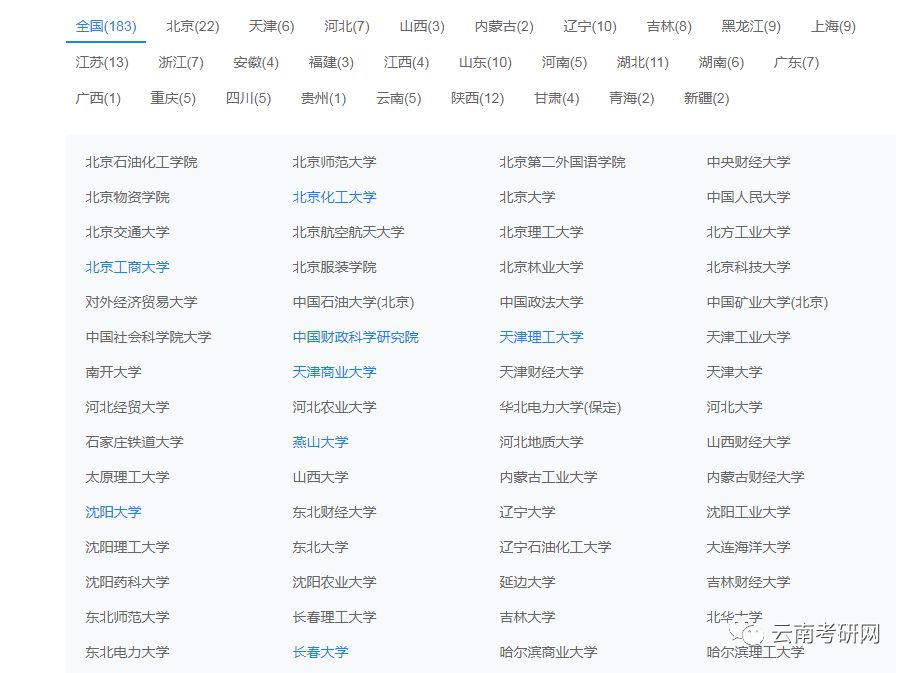Open the 浙江(7) tab

pos(181,63)
